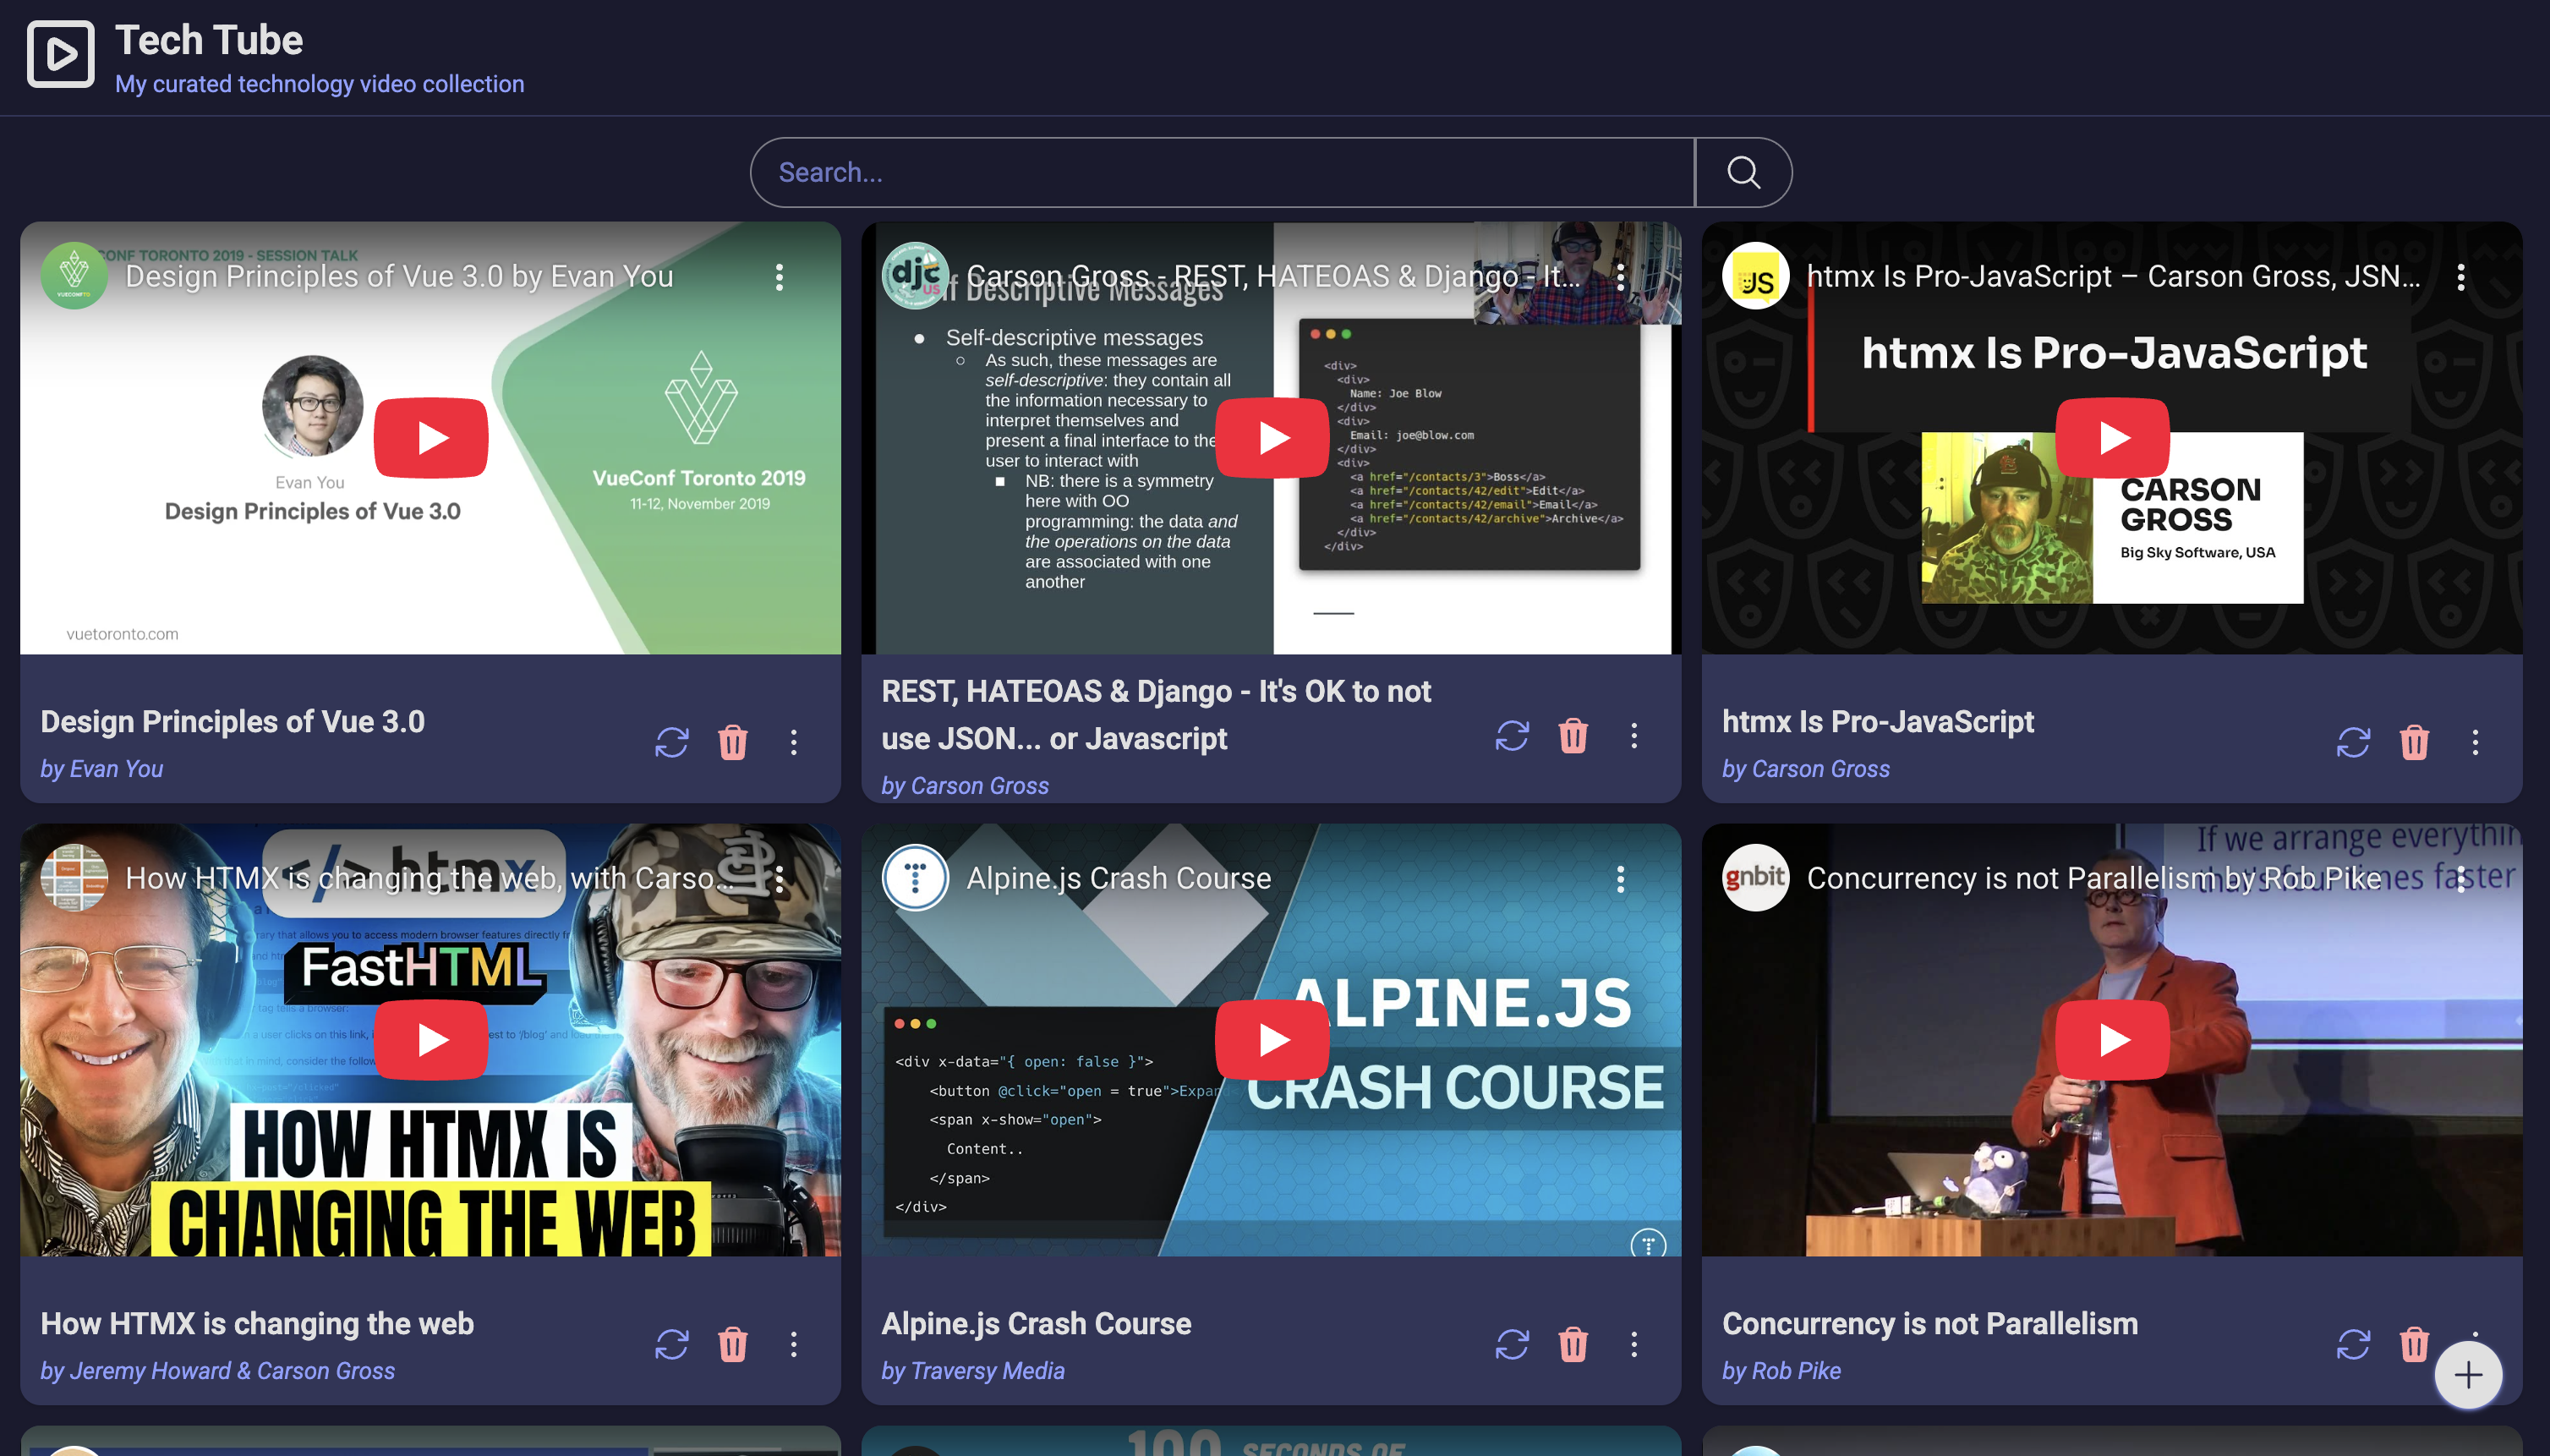Open more options for Design Principles of Vue 3.0 card
2550x1456 pixels.
(794, 742)
